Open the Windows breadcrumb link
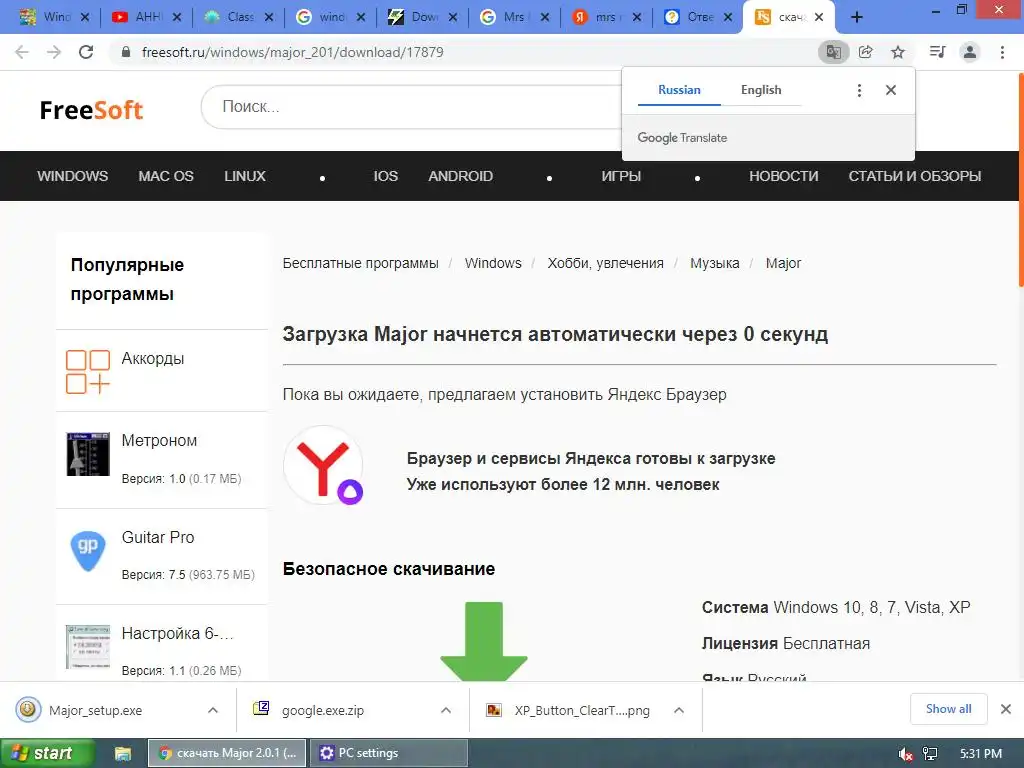 (x=493, y=263)
